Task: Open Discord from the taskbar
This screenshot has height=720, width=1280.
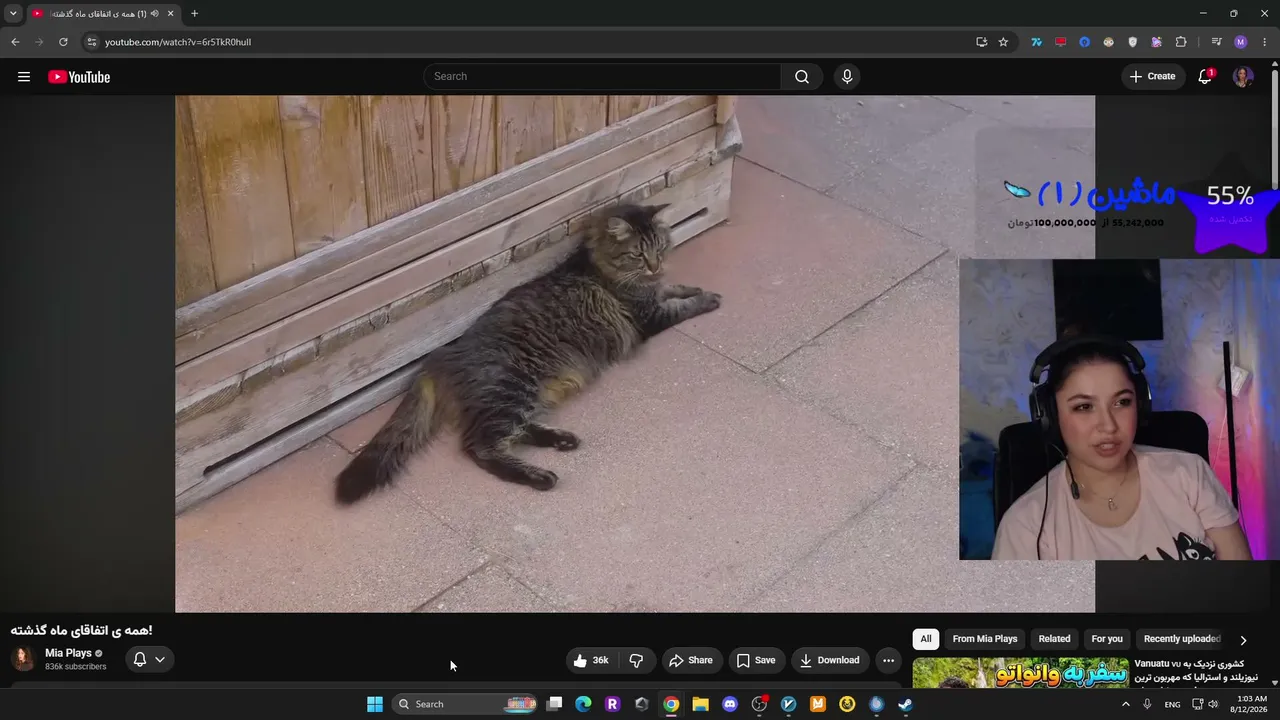Action: coord(730,704)
